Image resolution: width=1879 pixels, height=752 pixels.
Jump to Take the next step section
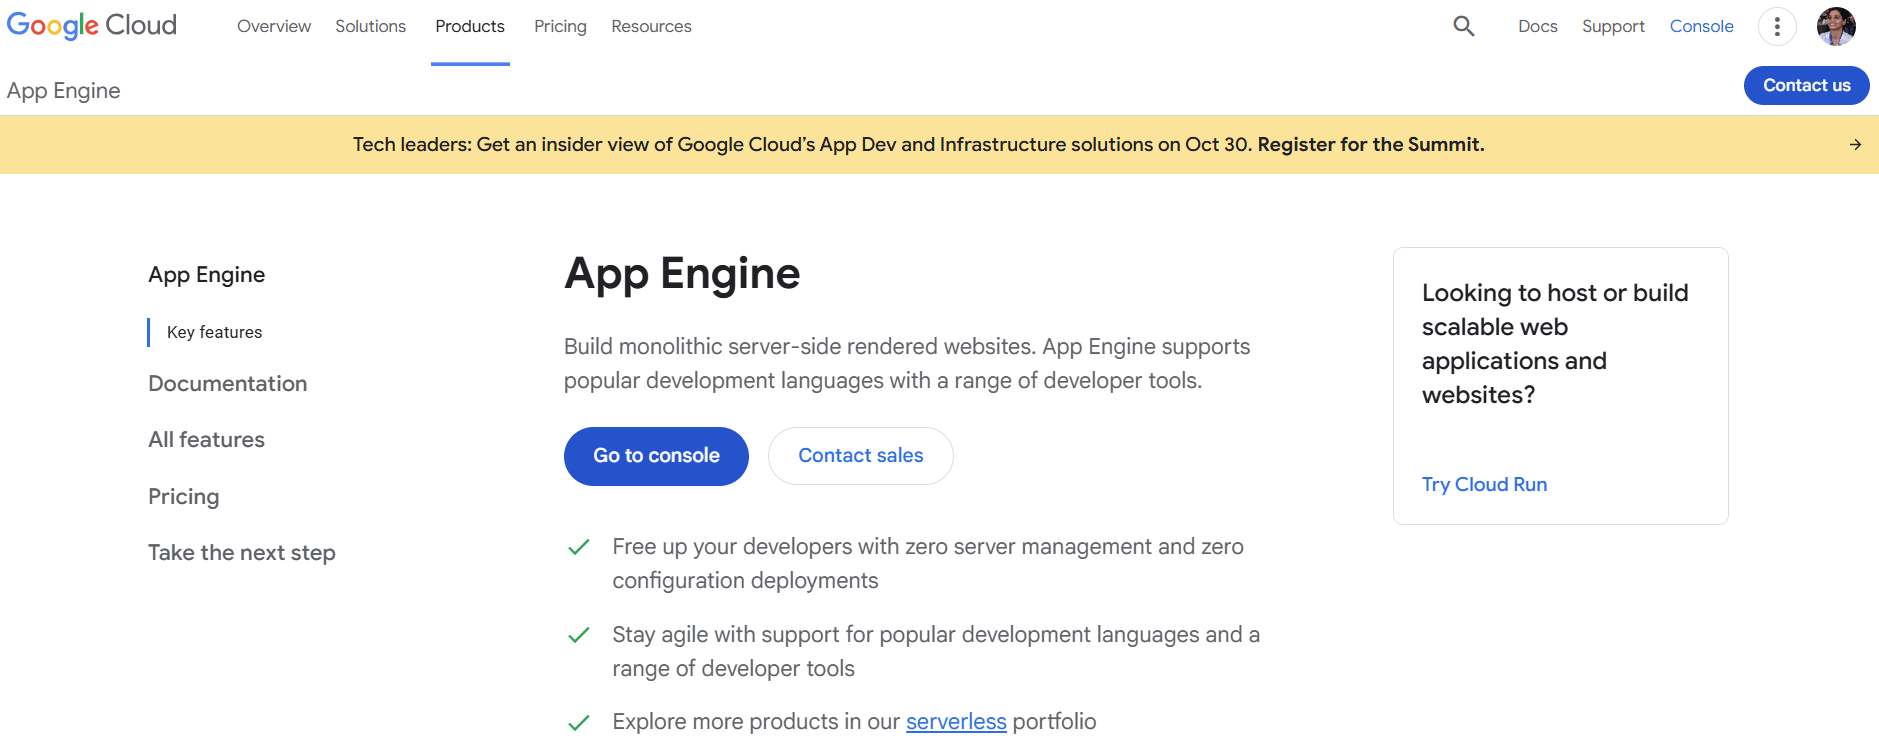coord(242,553)
